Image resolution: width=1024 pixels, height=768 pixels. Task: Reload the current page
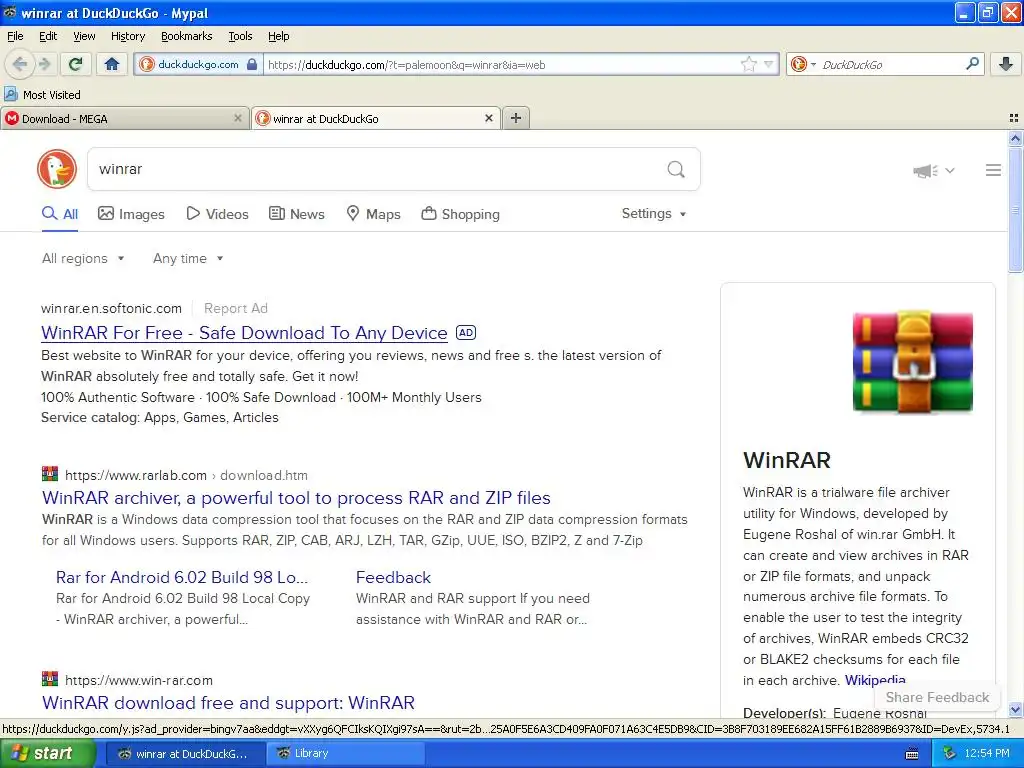click(x=76, y=64)
